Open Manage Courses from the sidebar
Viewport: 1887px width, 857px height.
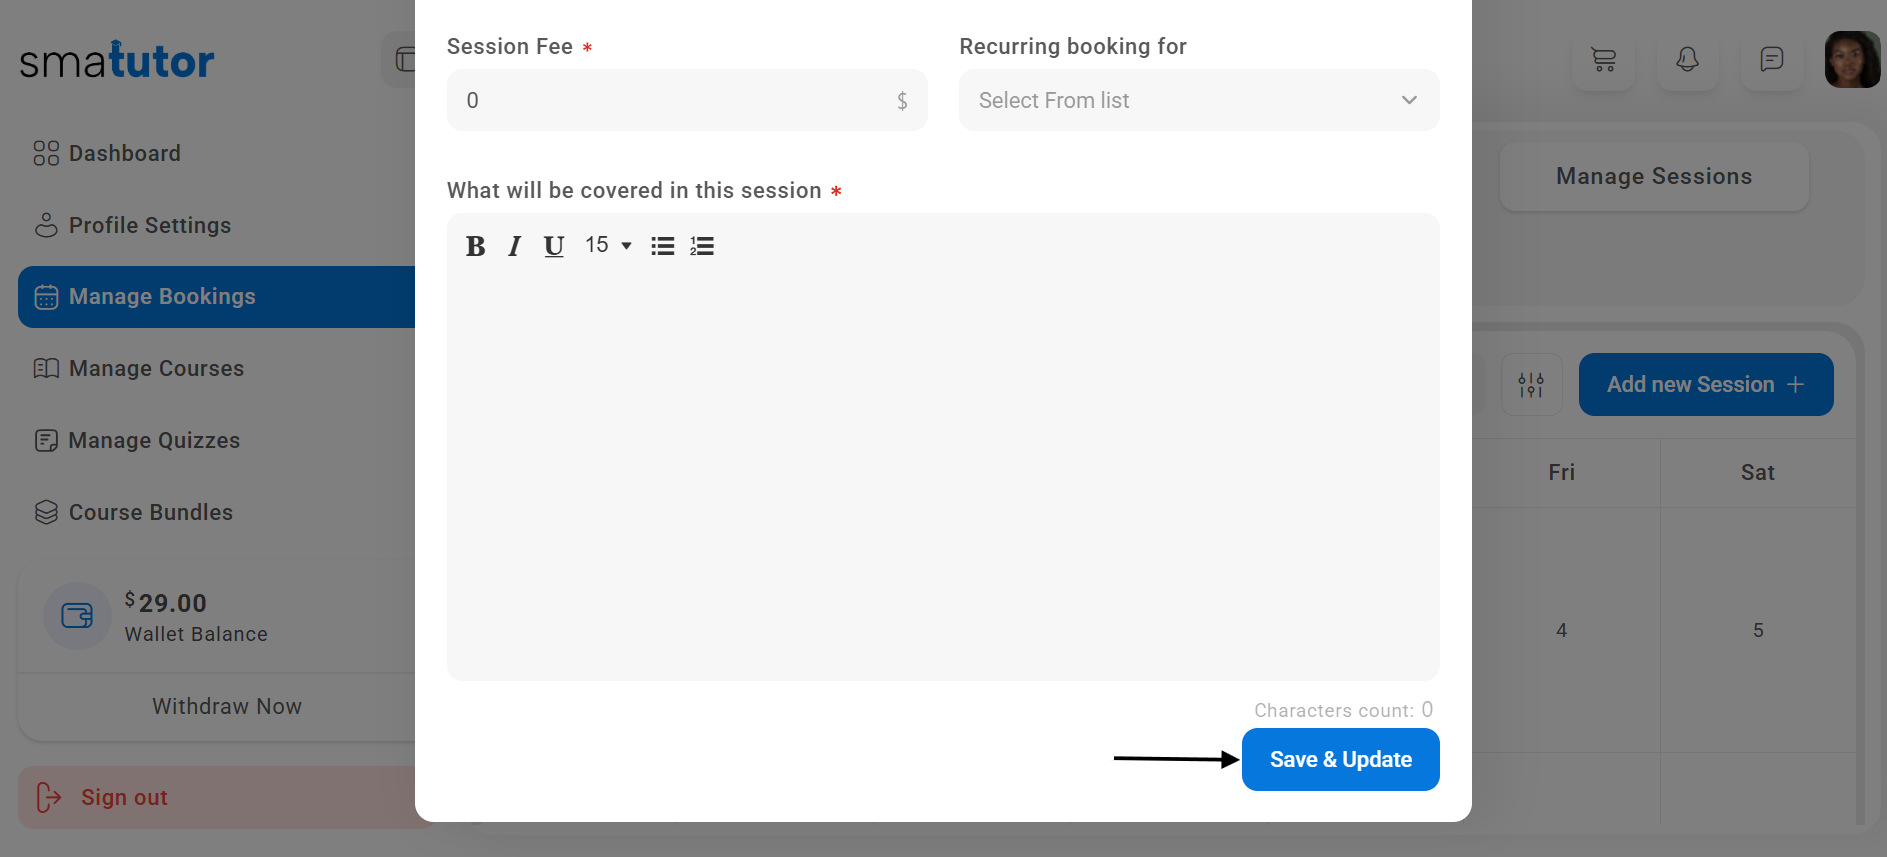tap(156, 368)
